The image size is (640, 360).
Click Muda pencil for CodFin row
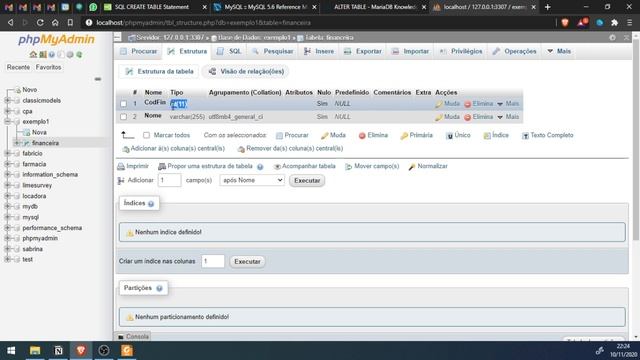[447, 104]
